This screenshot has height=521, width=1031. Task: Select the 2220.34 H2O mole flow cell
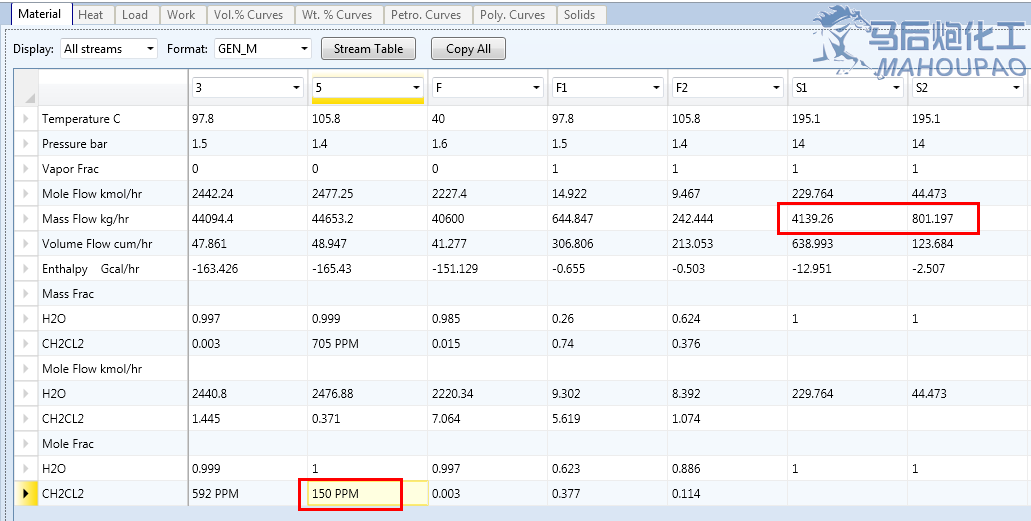click(488, 394)
